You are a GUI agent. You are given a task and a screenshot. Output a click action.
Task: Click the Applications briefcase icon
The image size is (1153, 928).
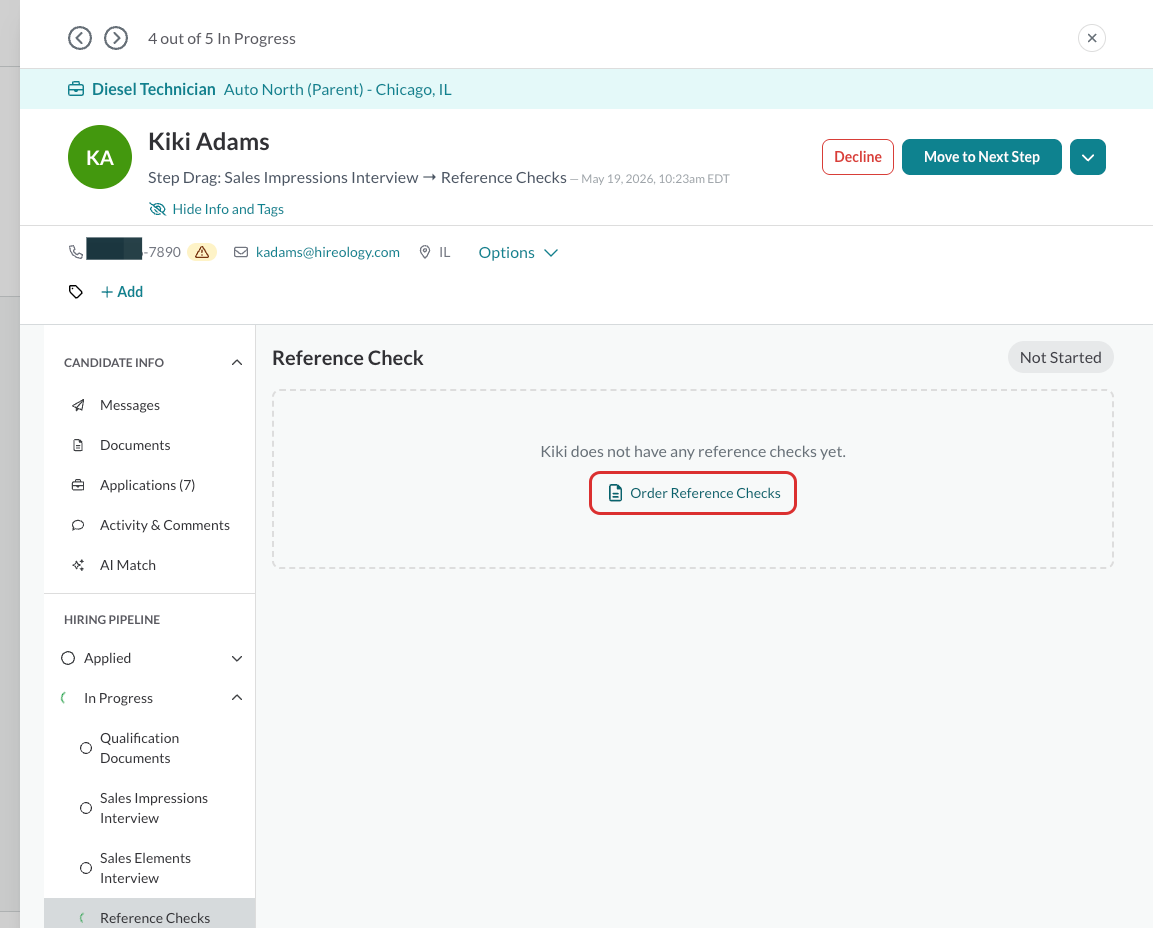click(78, 485)
